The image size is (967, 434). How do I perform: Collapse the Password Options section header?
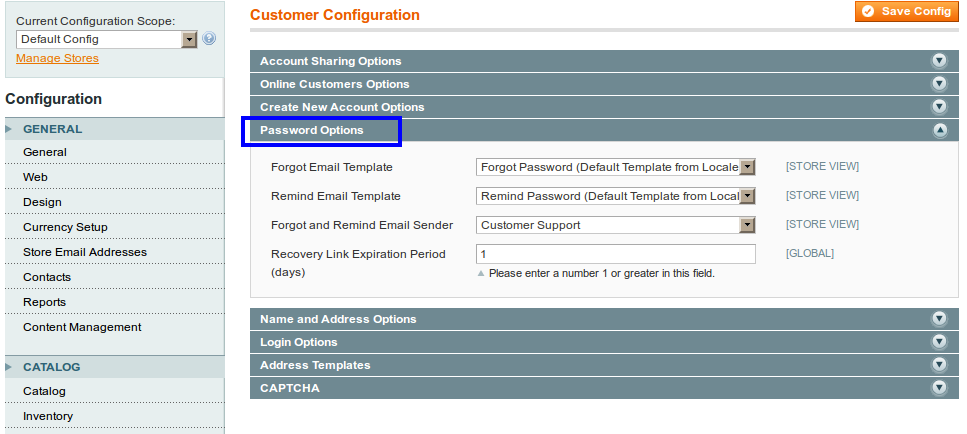coord(312,130)
